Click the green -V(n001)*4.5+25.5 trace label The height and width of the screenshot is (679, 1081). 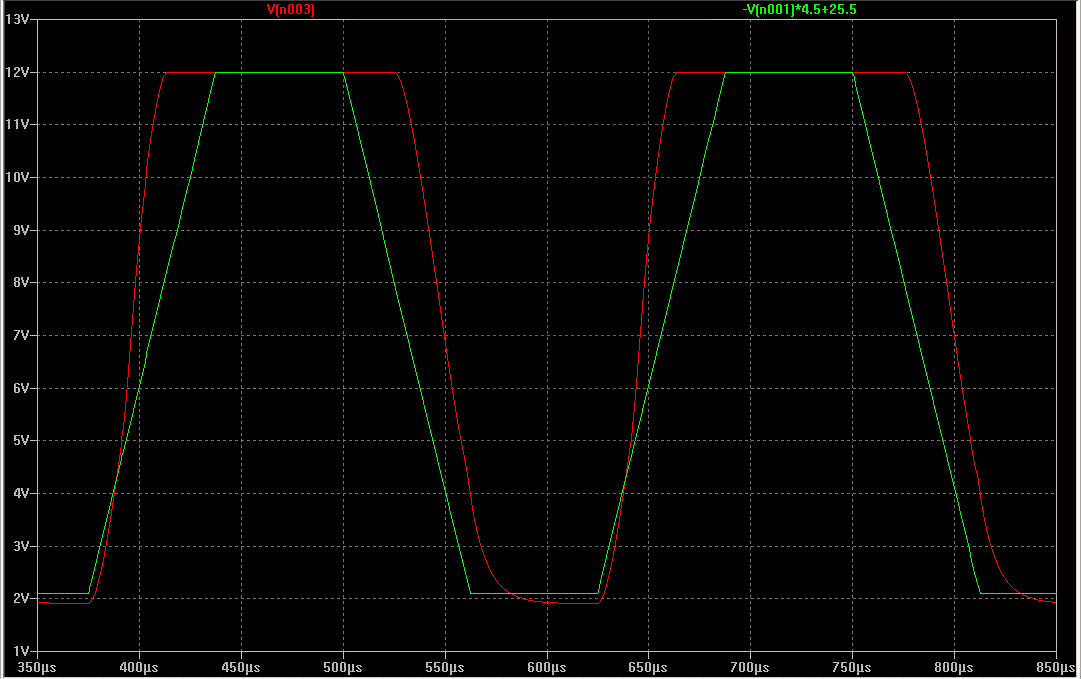[x=800, y=9]
